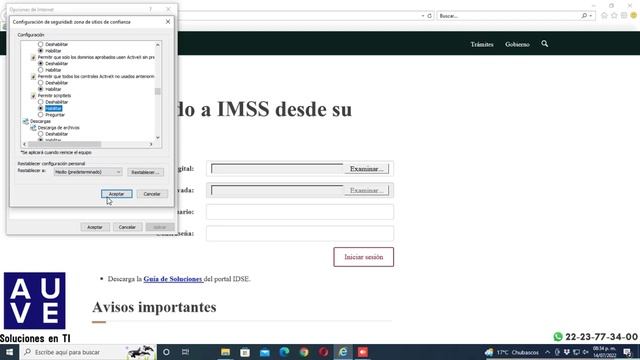Click the settings list scroll-right arrow

[151, 144]
